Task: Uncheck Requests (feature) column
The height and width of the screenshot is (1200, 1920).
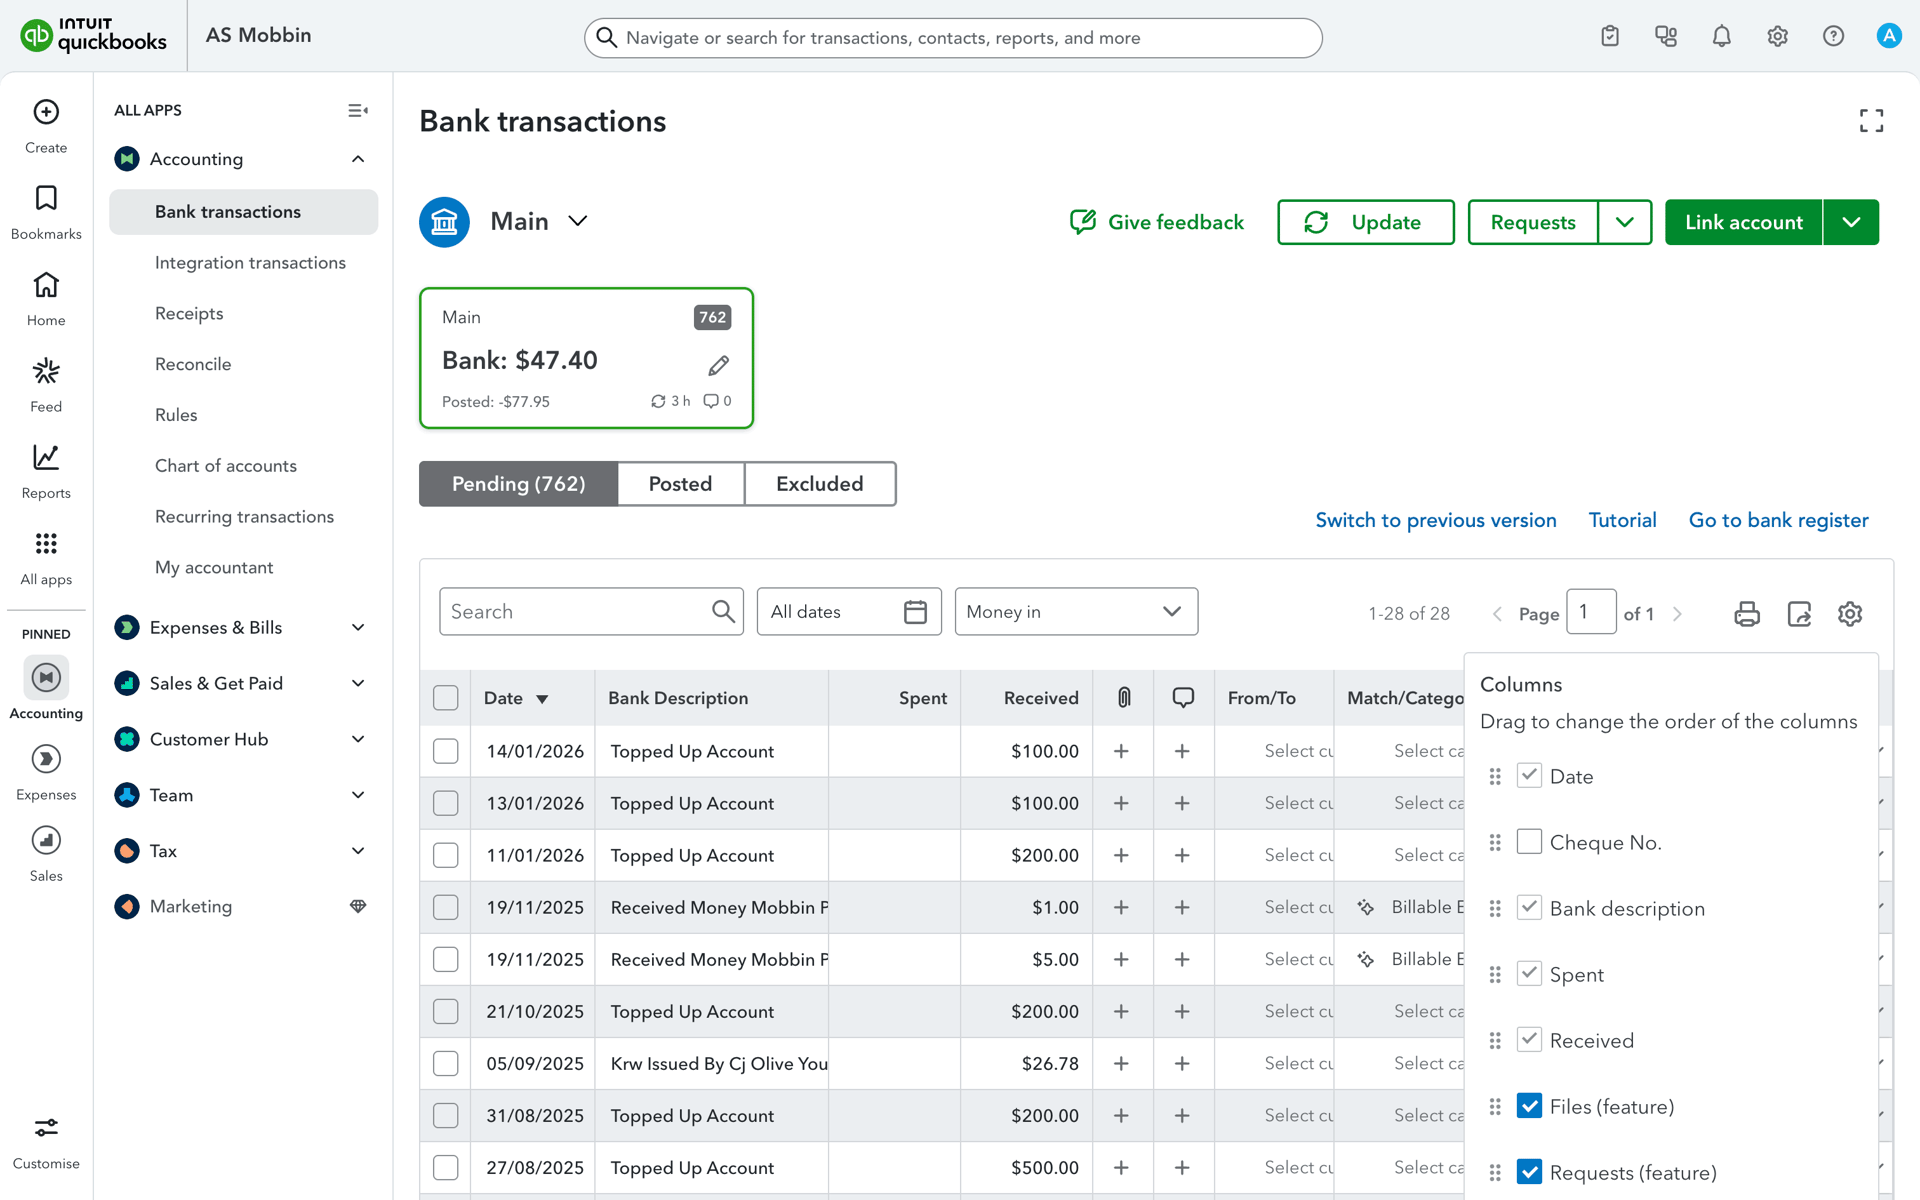Action: pyautogui.click(x=1529, y=1171)
